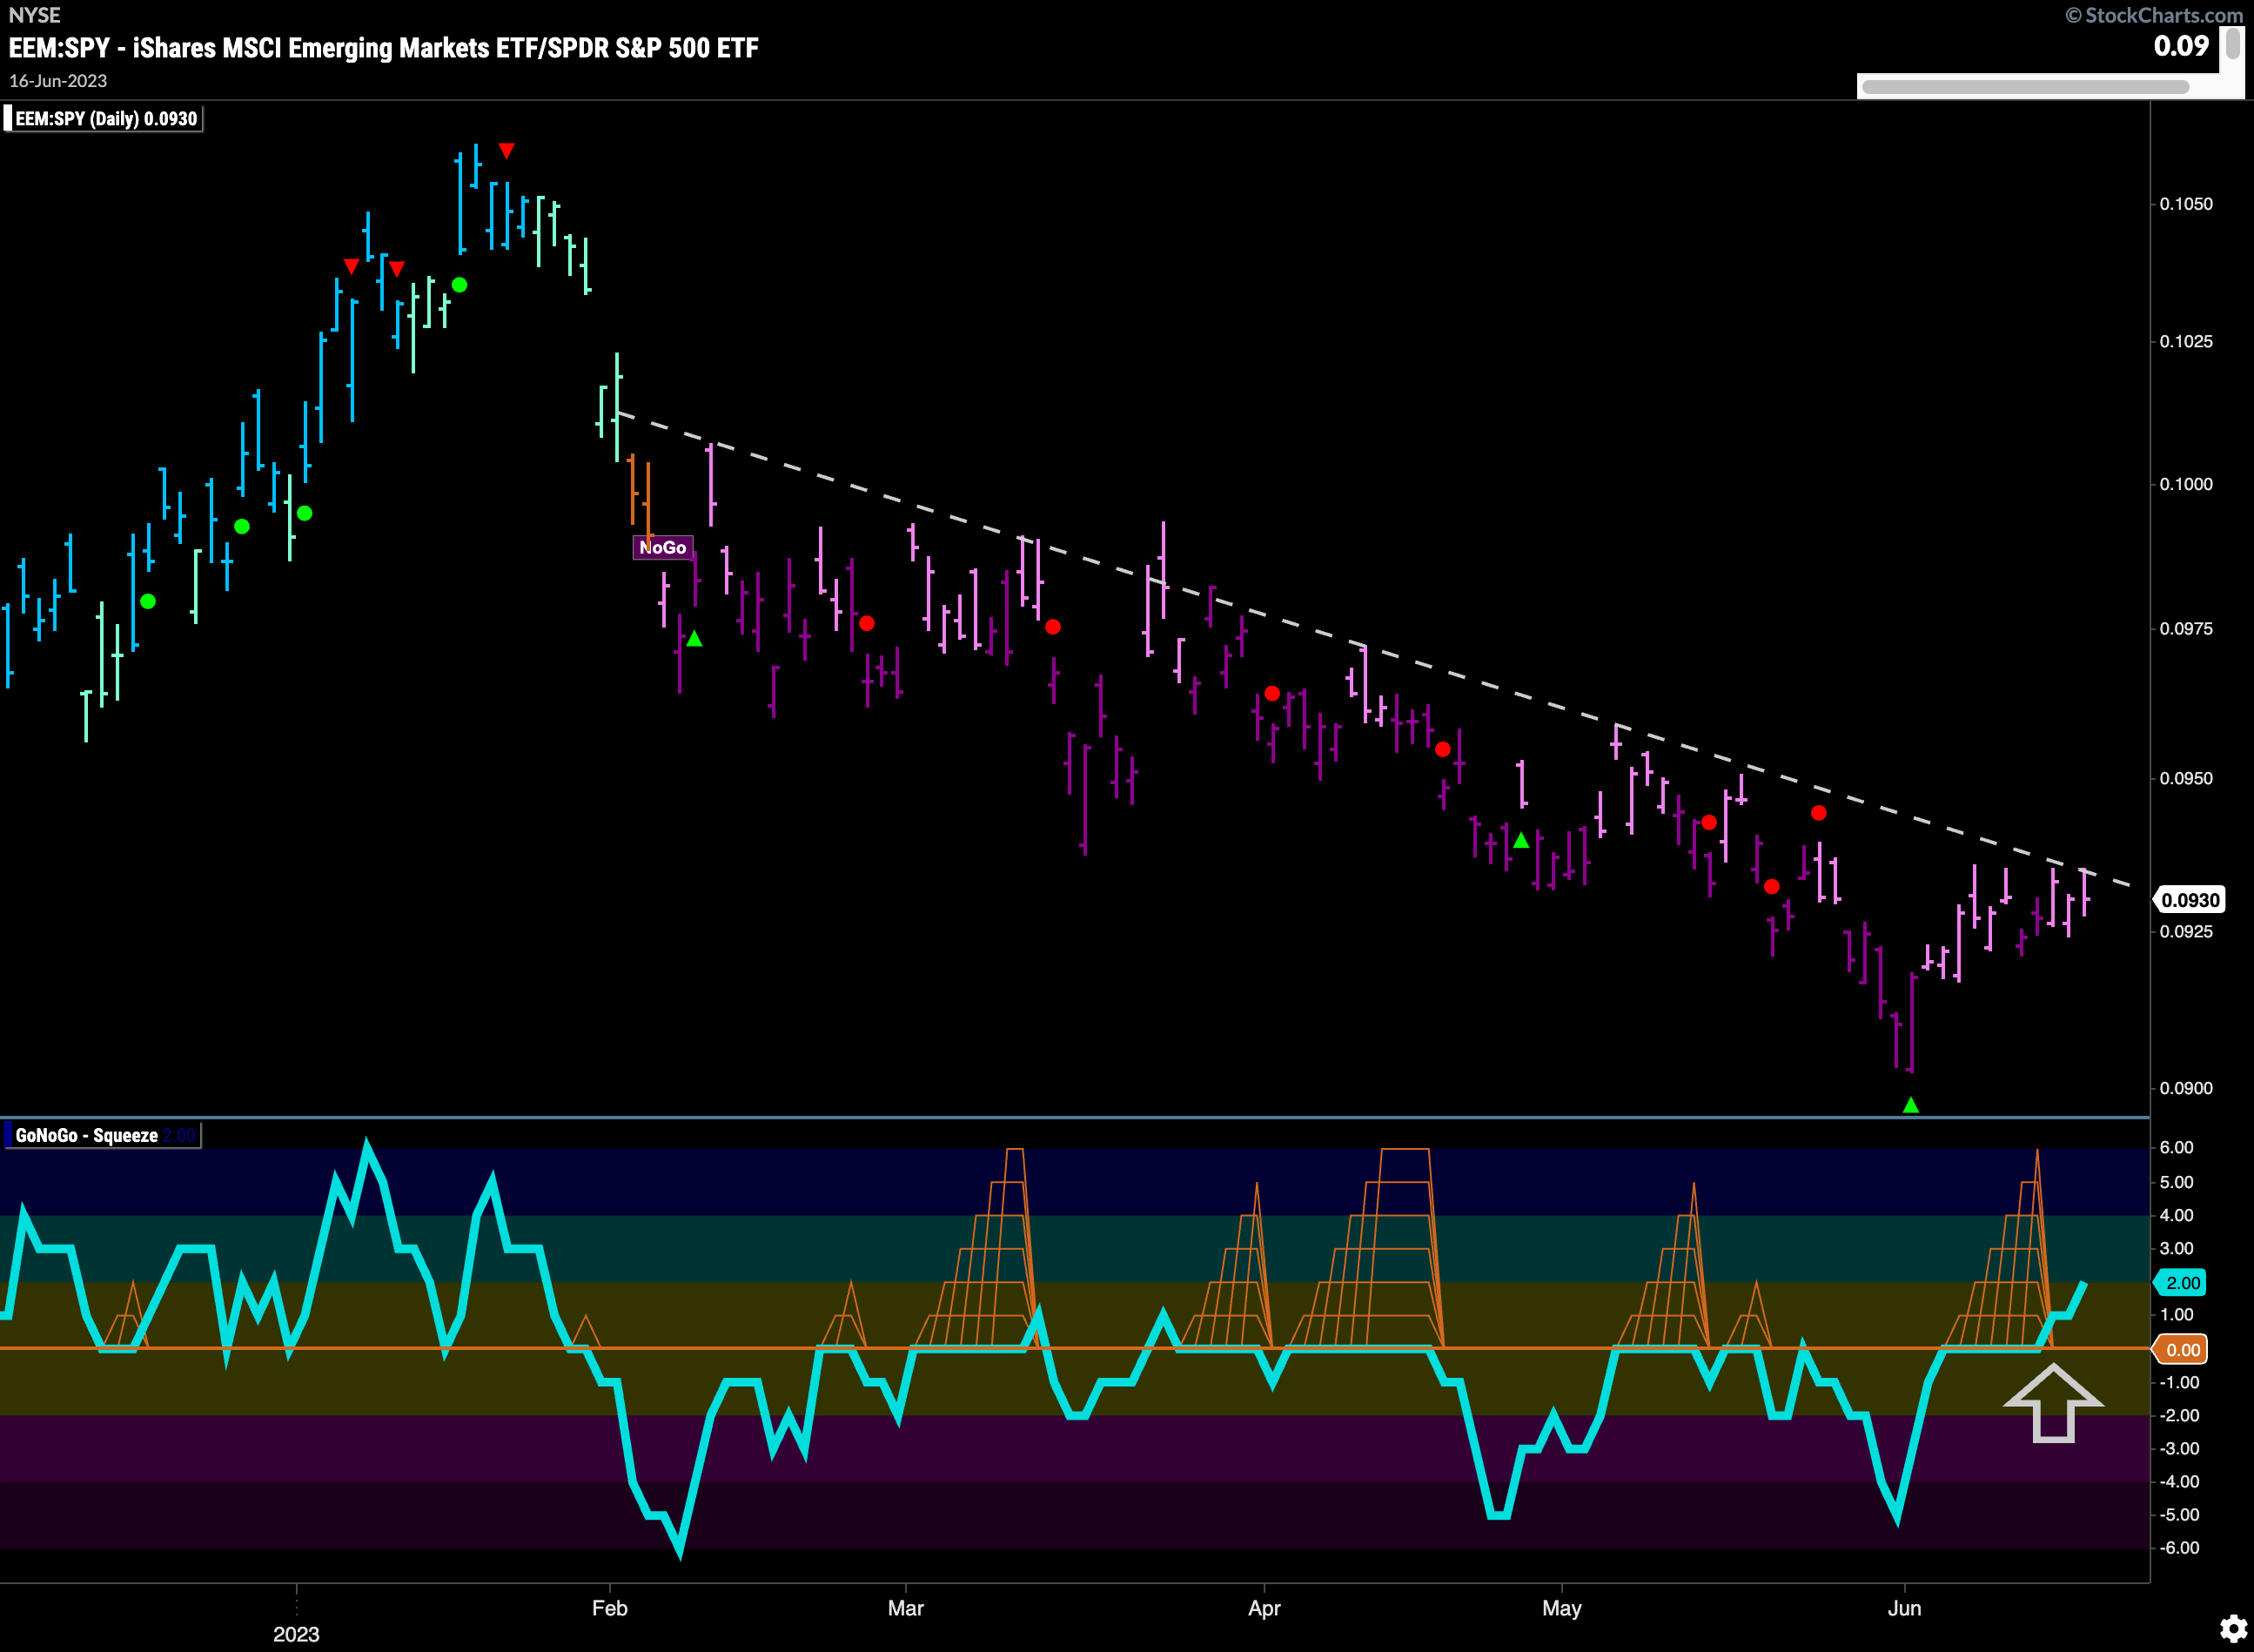Click the 0.1000 price axis label
The width and height of the screenshot is (2254, 1652).
click(2186, 484)
